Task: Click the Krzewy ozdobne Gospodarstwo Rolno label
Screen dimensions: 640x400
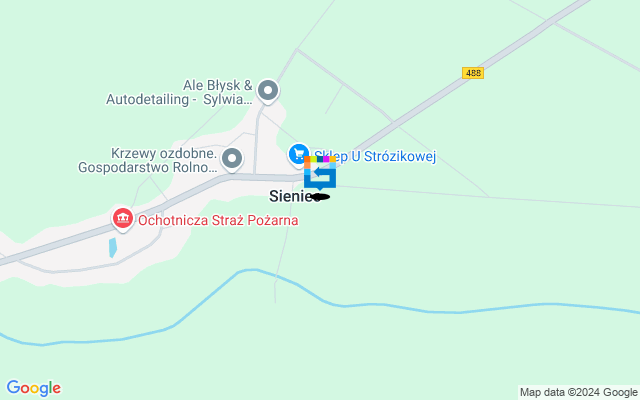Action: point(147,160)
